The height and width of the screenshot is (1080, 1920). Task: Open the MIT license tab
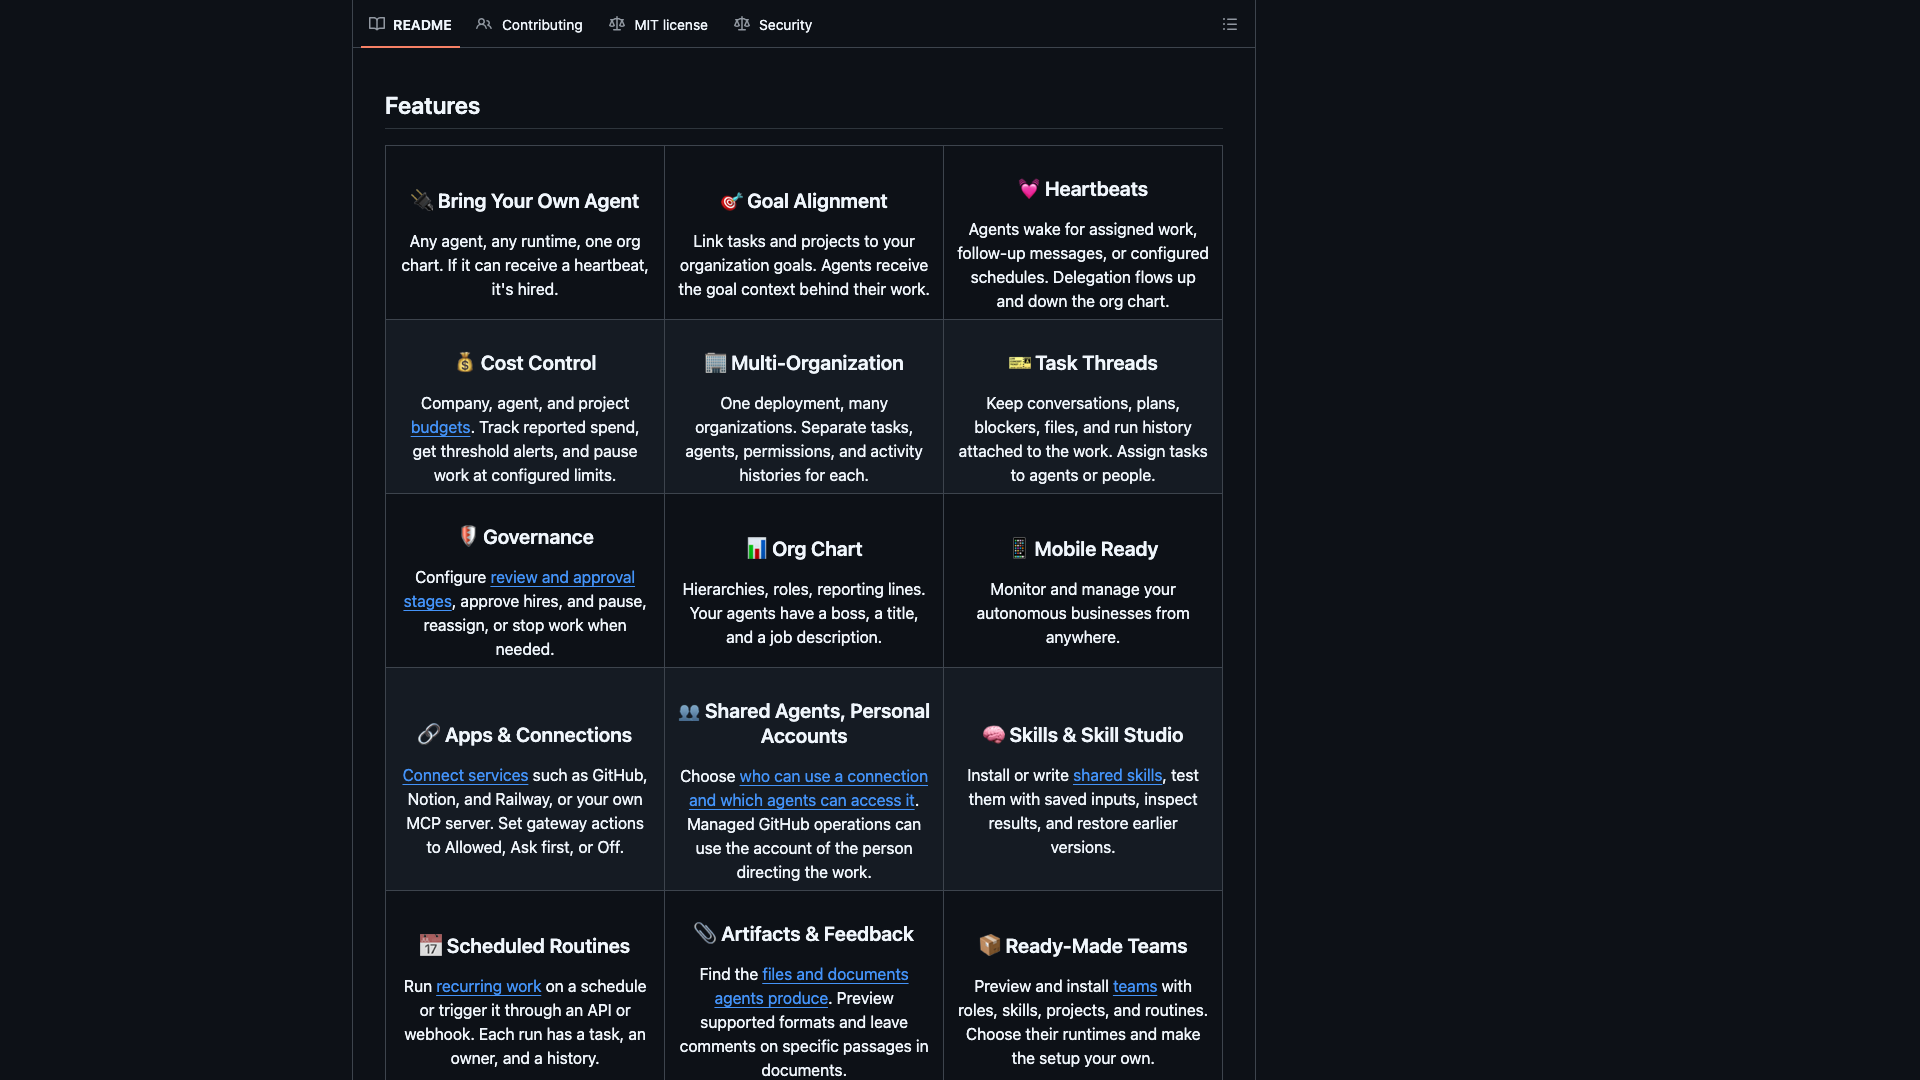point(658,24)
